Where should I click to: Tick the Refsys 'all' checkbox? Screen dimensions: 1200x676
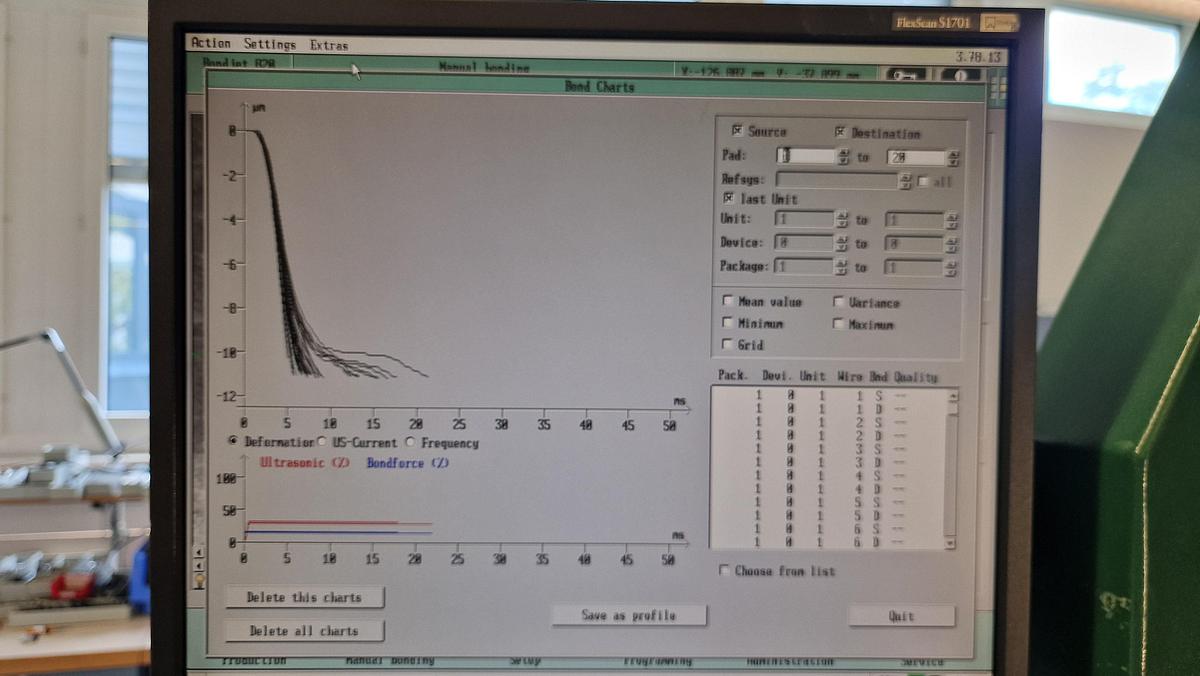pyautogui.click(x=923, y=181)
